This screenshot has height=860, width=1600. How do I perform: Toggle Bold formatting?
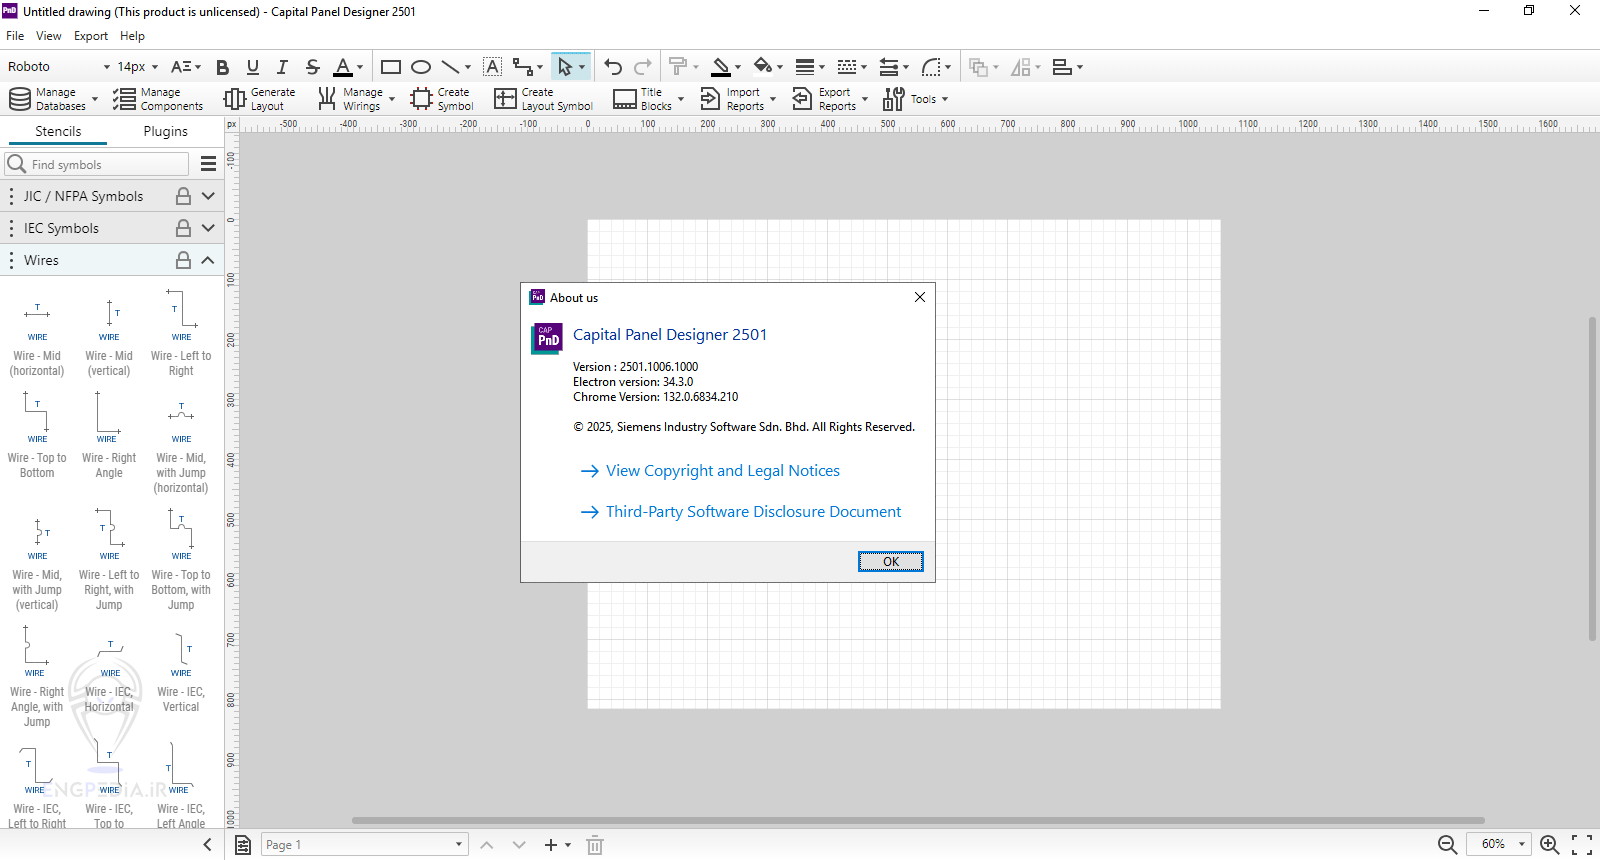tap(222, 67)
